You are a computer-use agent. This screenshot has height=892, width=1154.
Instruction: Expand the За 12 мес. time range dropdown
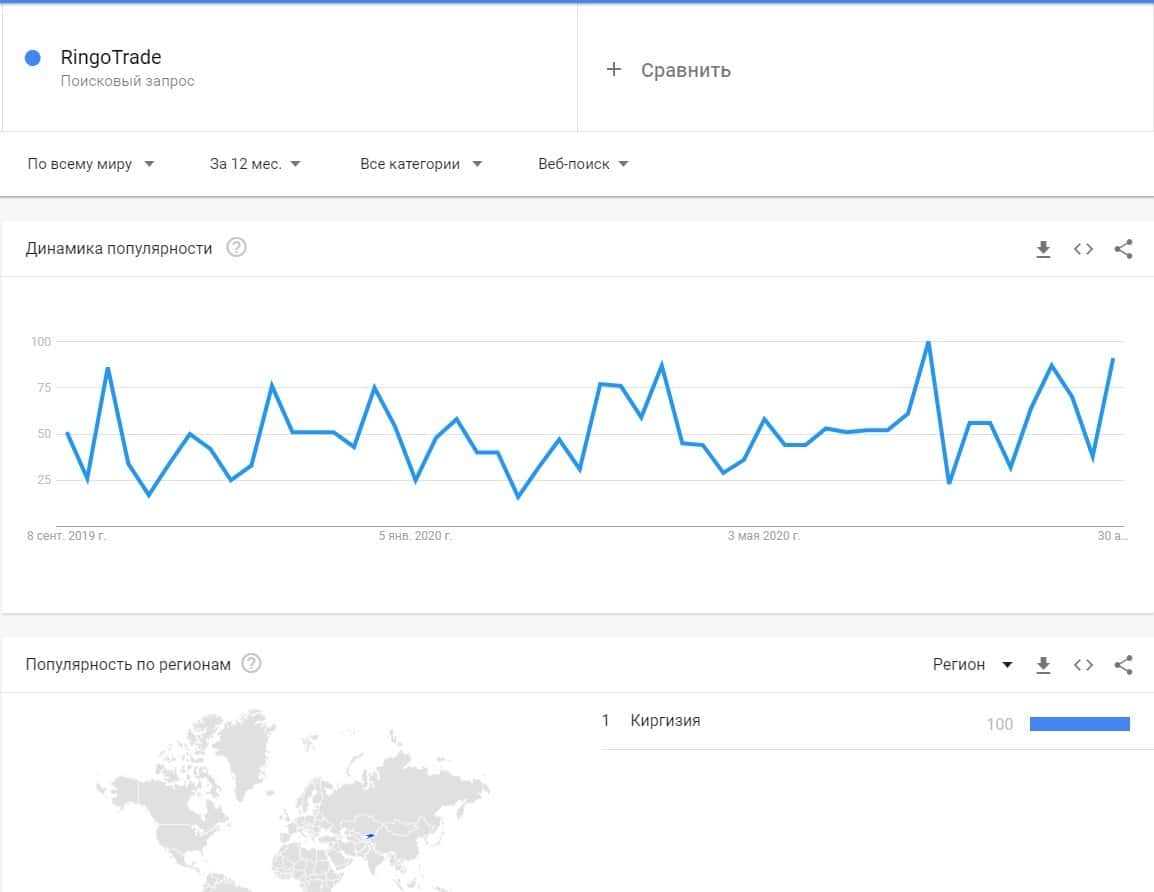(255, 164)
